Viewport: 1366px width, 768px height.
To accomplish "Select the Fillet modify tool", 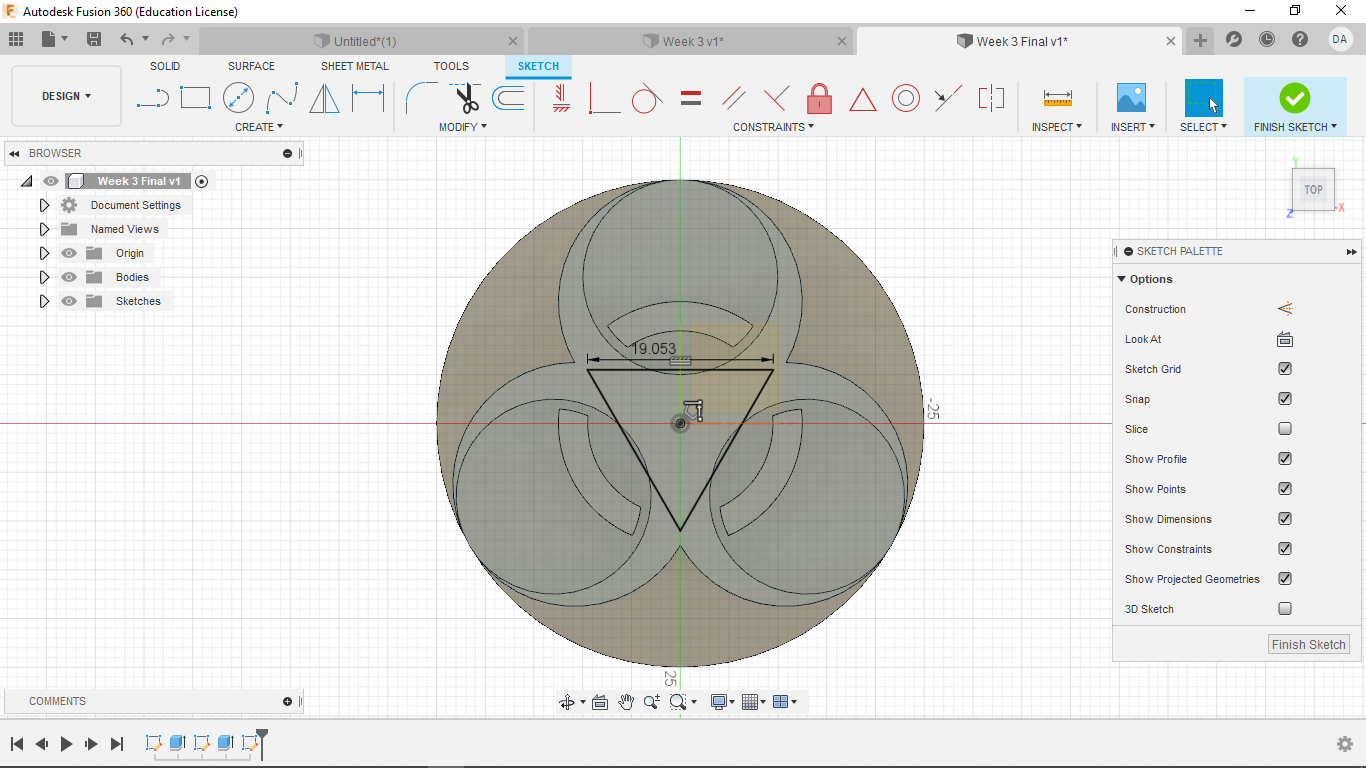I will 421,98.
